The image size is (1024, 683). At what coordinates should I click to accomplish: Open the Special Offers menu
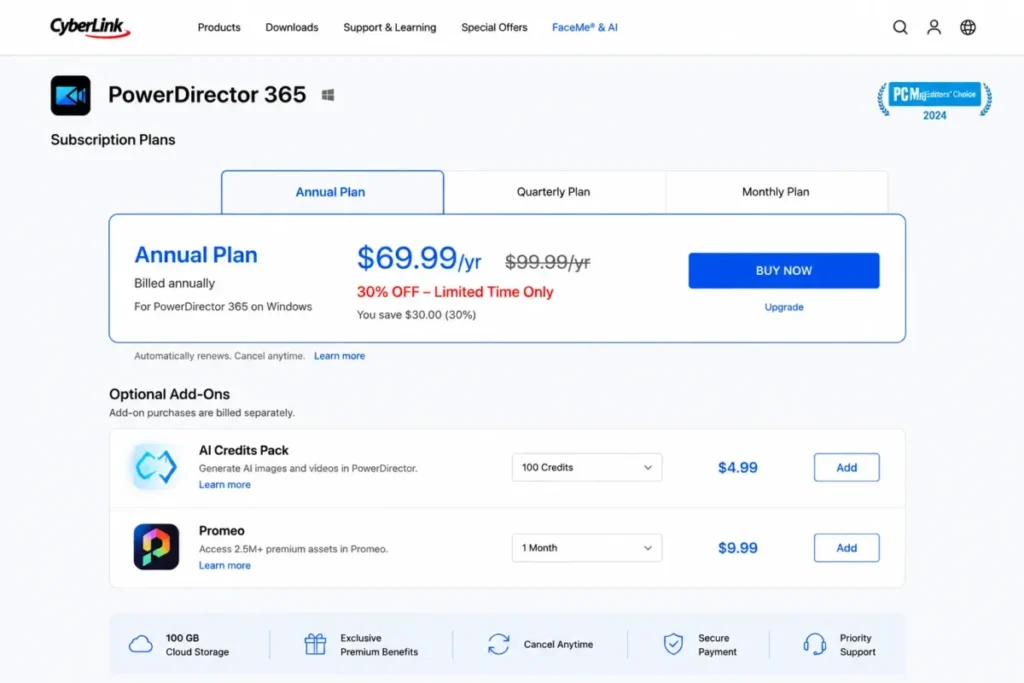(x=494, y=27)
